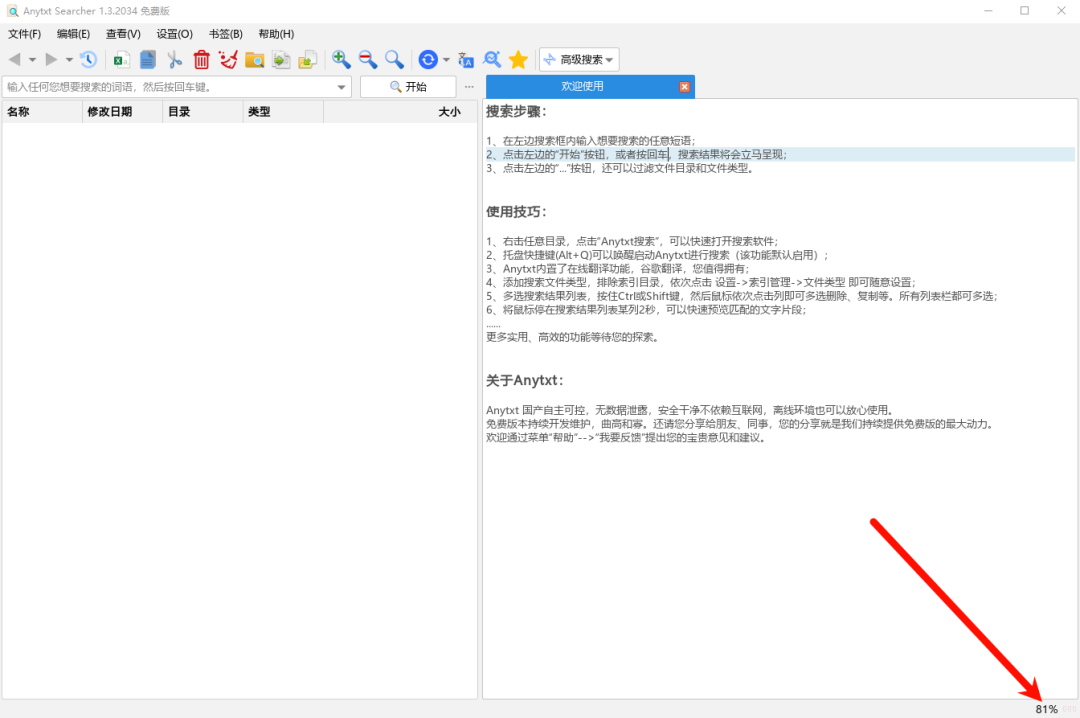Click tip line about 托盘快捷键(Alt+Q)
This screenshot has width=1080, height=718.
(658, 255)
